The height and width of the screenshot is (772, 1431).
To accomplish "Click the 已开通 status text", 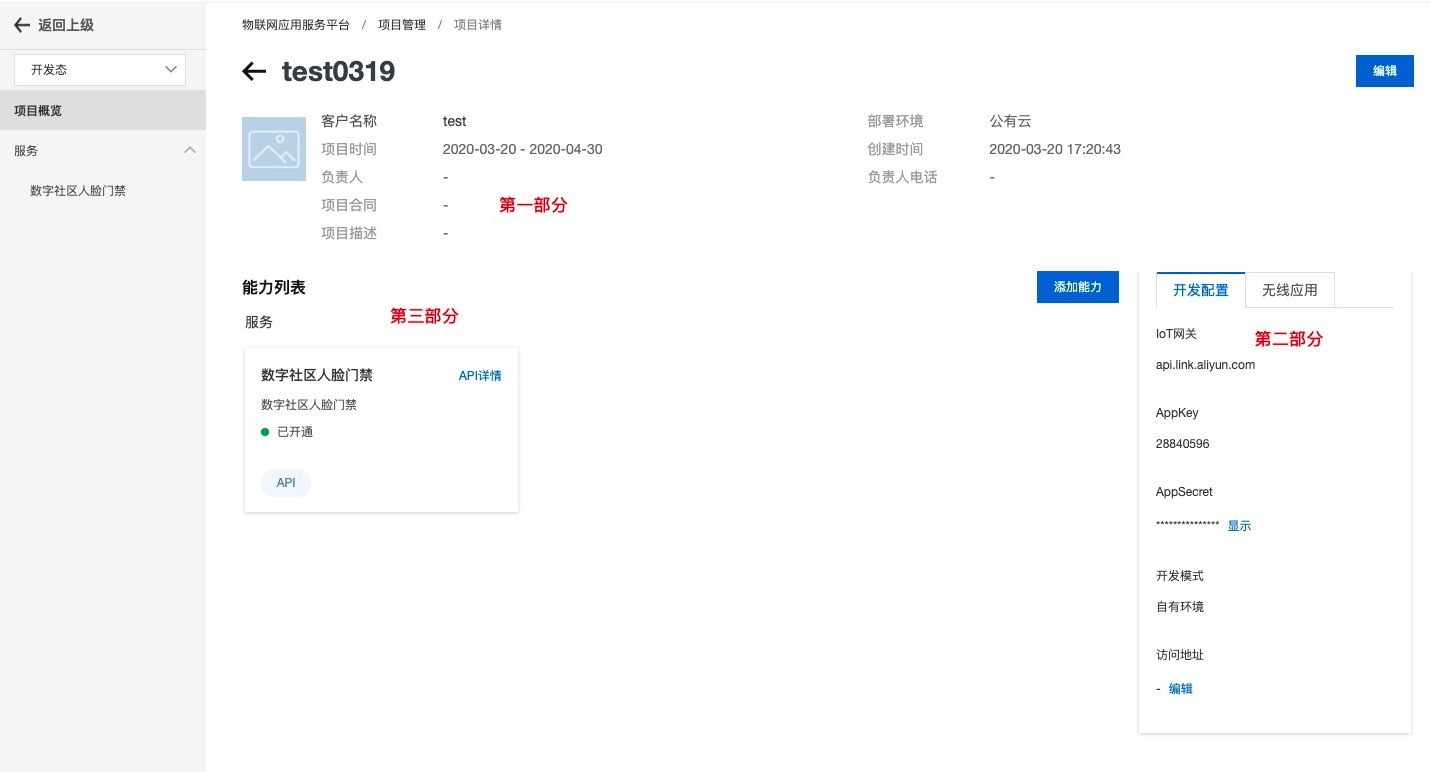I will click(295, 432).
